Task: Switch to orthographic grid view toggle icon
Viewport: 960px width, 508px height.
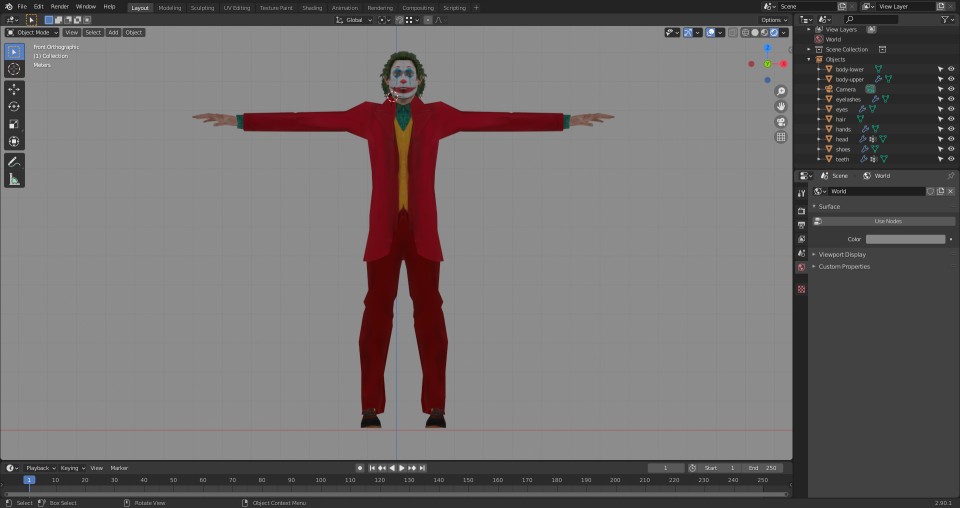Action: (x=781, y=137)
